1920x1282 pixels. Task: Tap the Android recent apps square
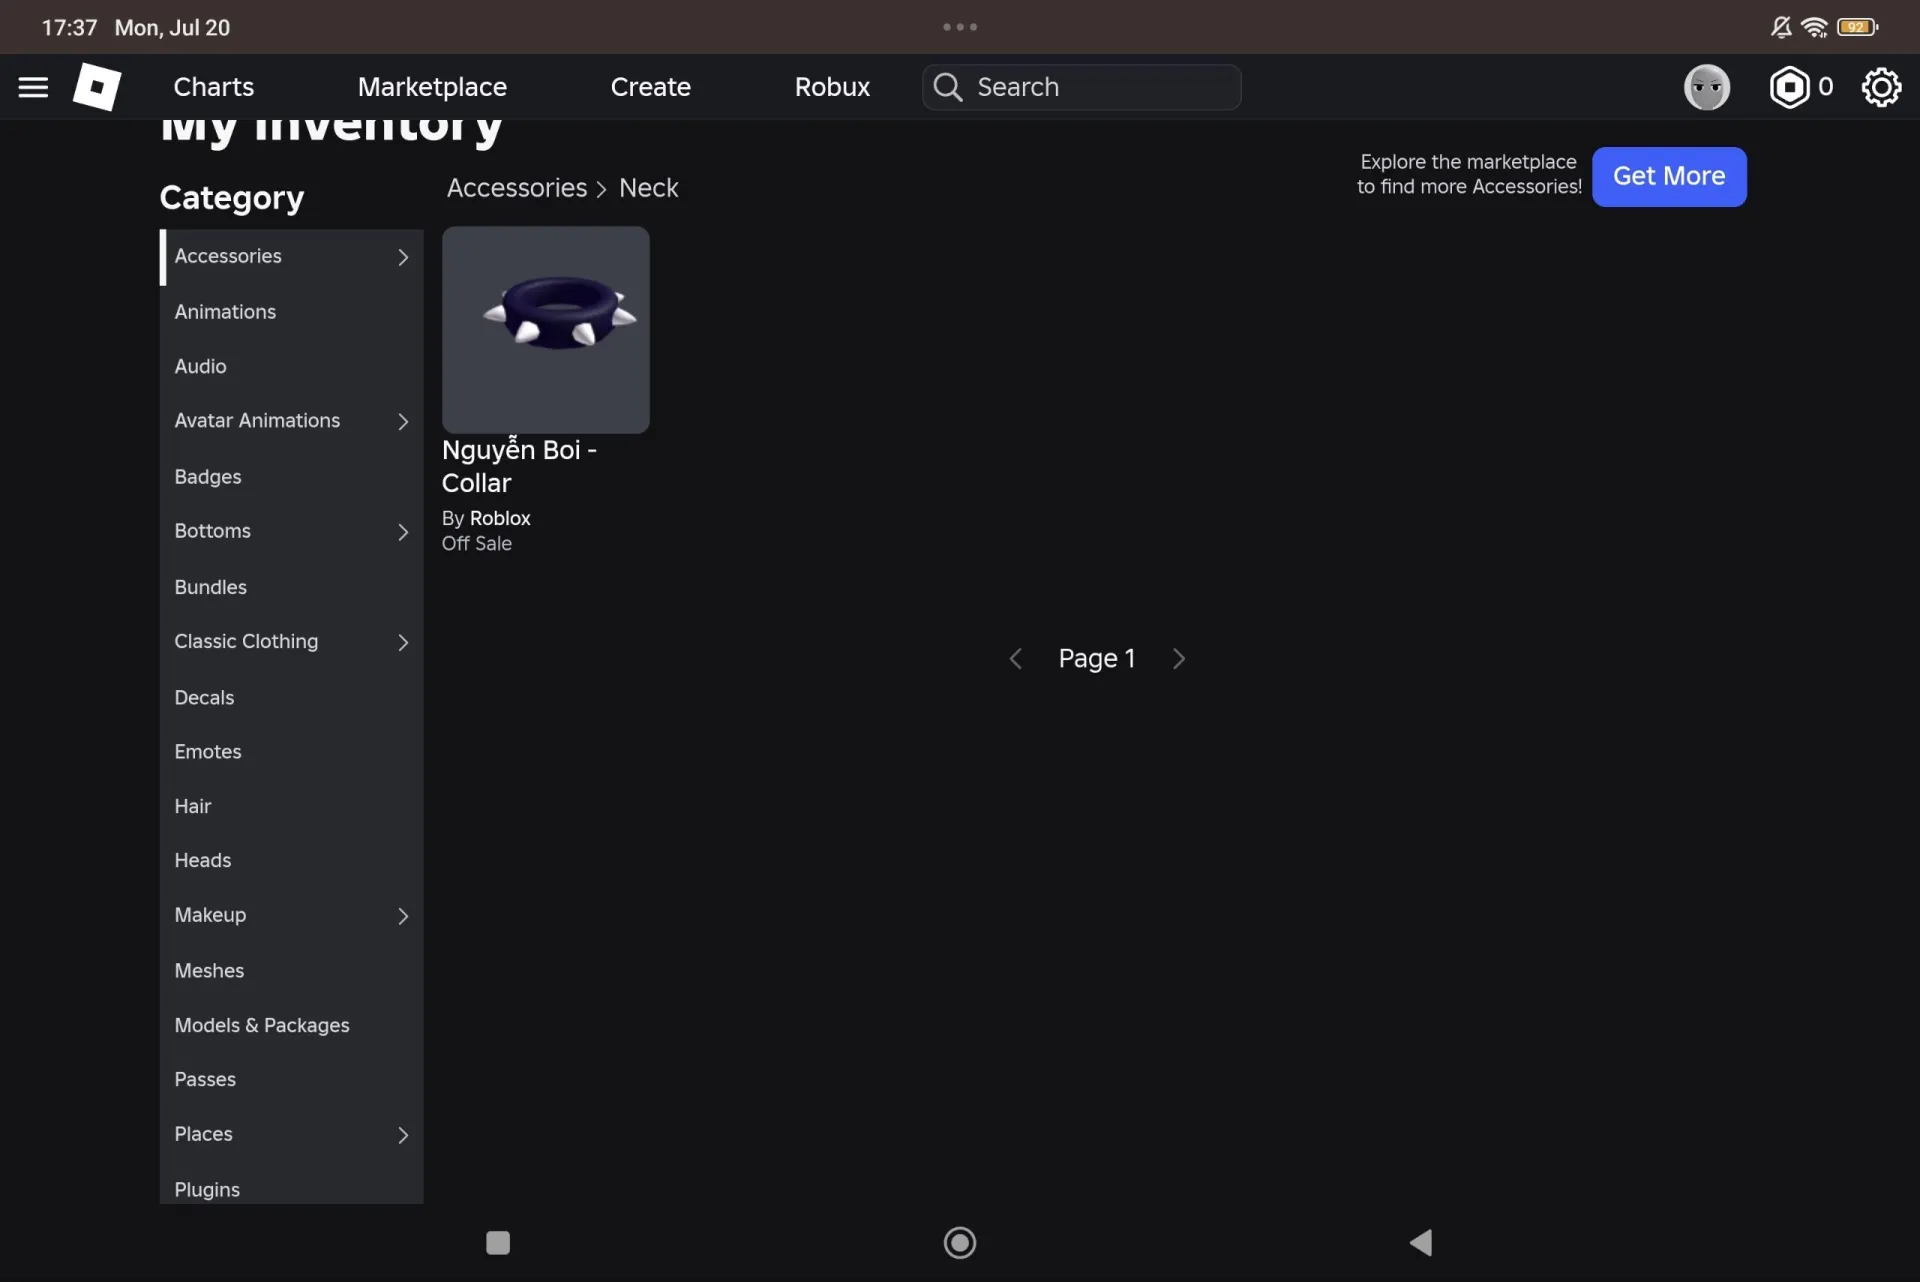tap(498, 1242)
